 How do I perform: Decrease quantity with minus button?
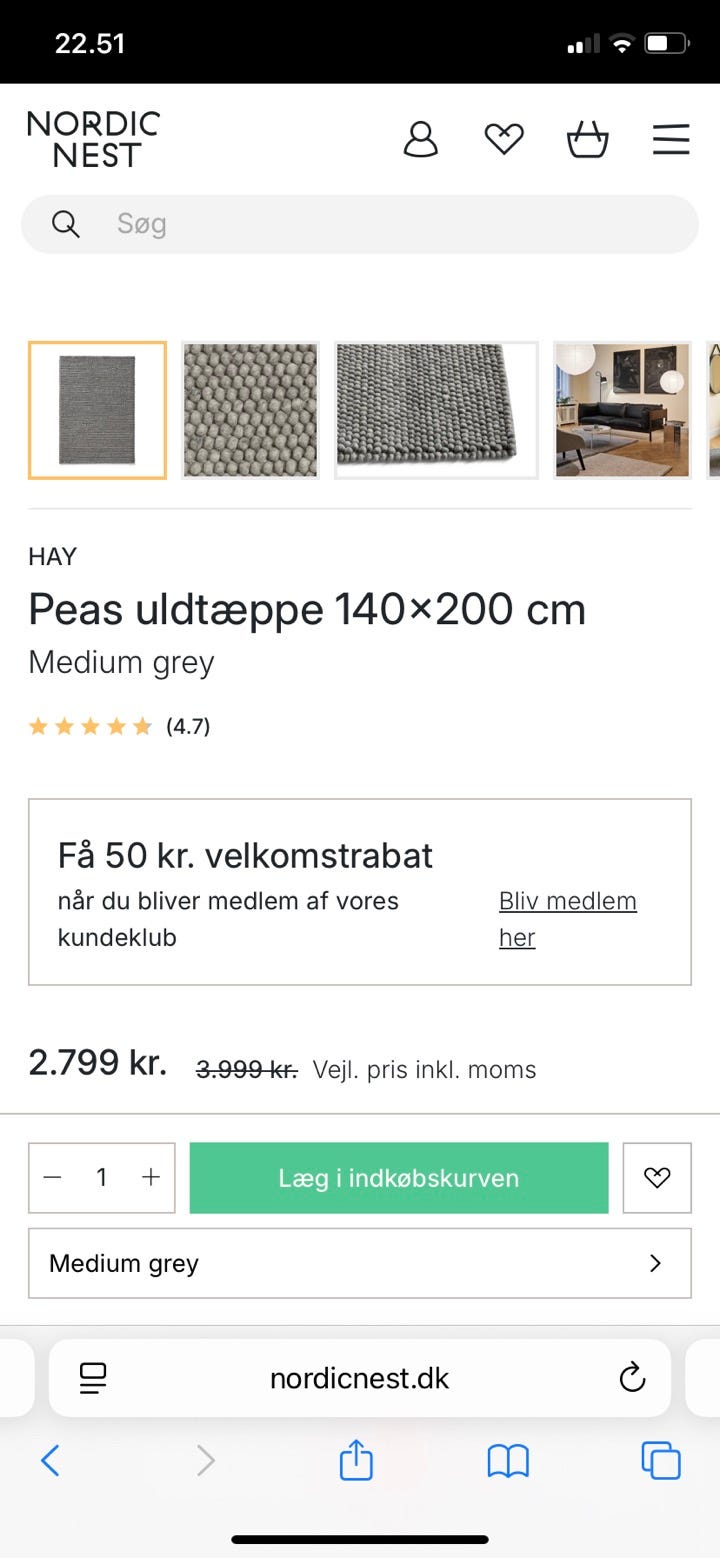tap(53, 1178)
